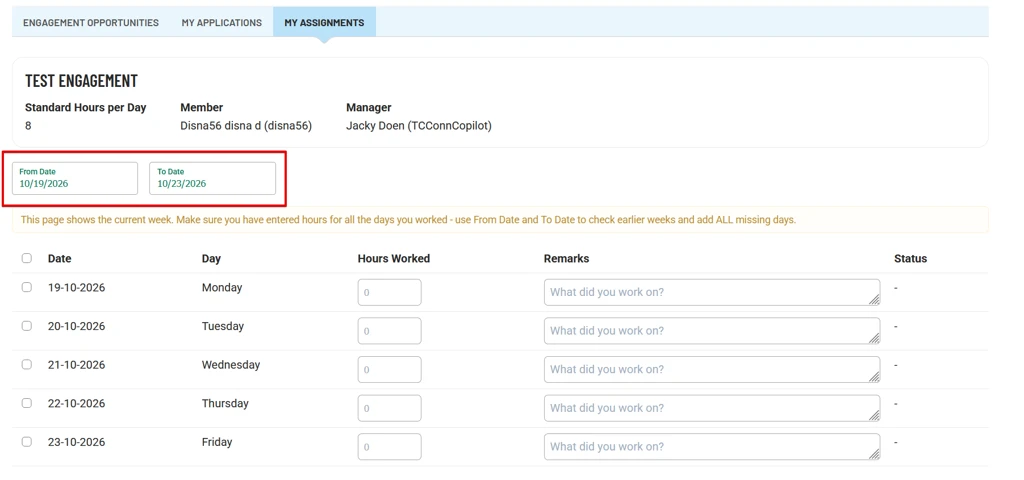Click the date cell 21-10-2026
The width and height of the screenshot is (1024, 480).
(76, 364)
